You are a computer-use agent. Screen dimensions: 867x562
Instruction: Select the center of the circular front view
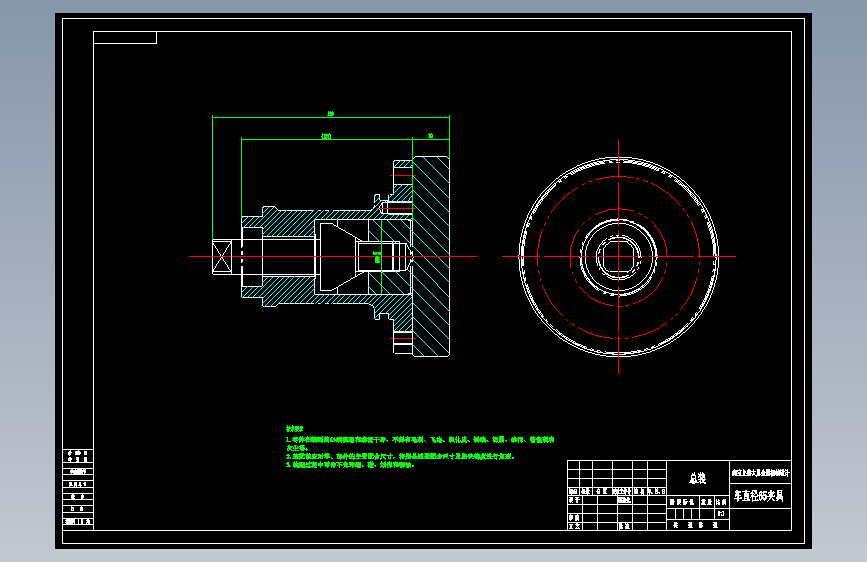[x=618, y=257]
